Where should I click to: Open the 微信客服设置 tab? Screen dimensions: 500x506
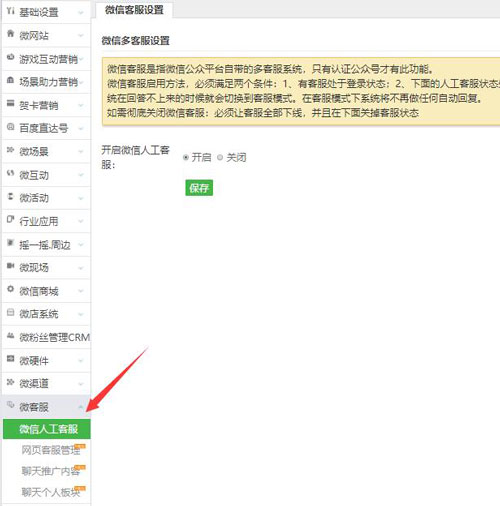tap(134, 10)
